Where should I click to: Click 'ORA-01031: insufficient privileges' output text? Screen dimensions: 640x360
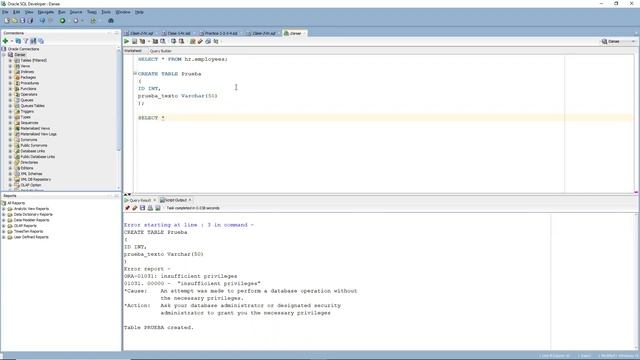[180, 276]
